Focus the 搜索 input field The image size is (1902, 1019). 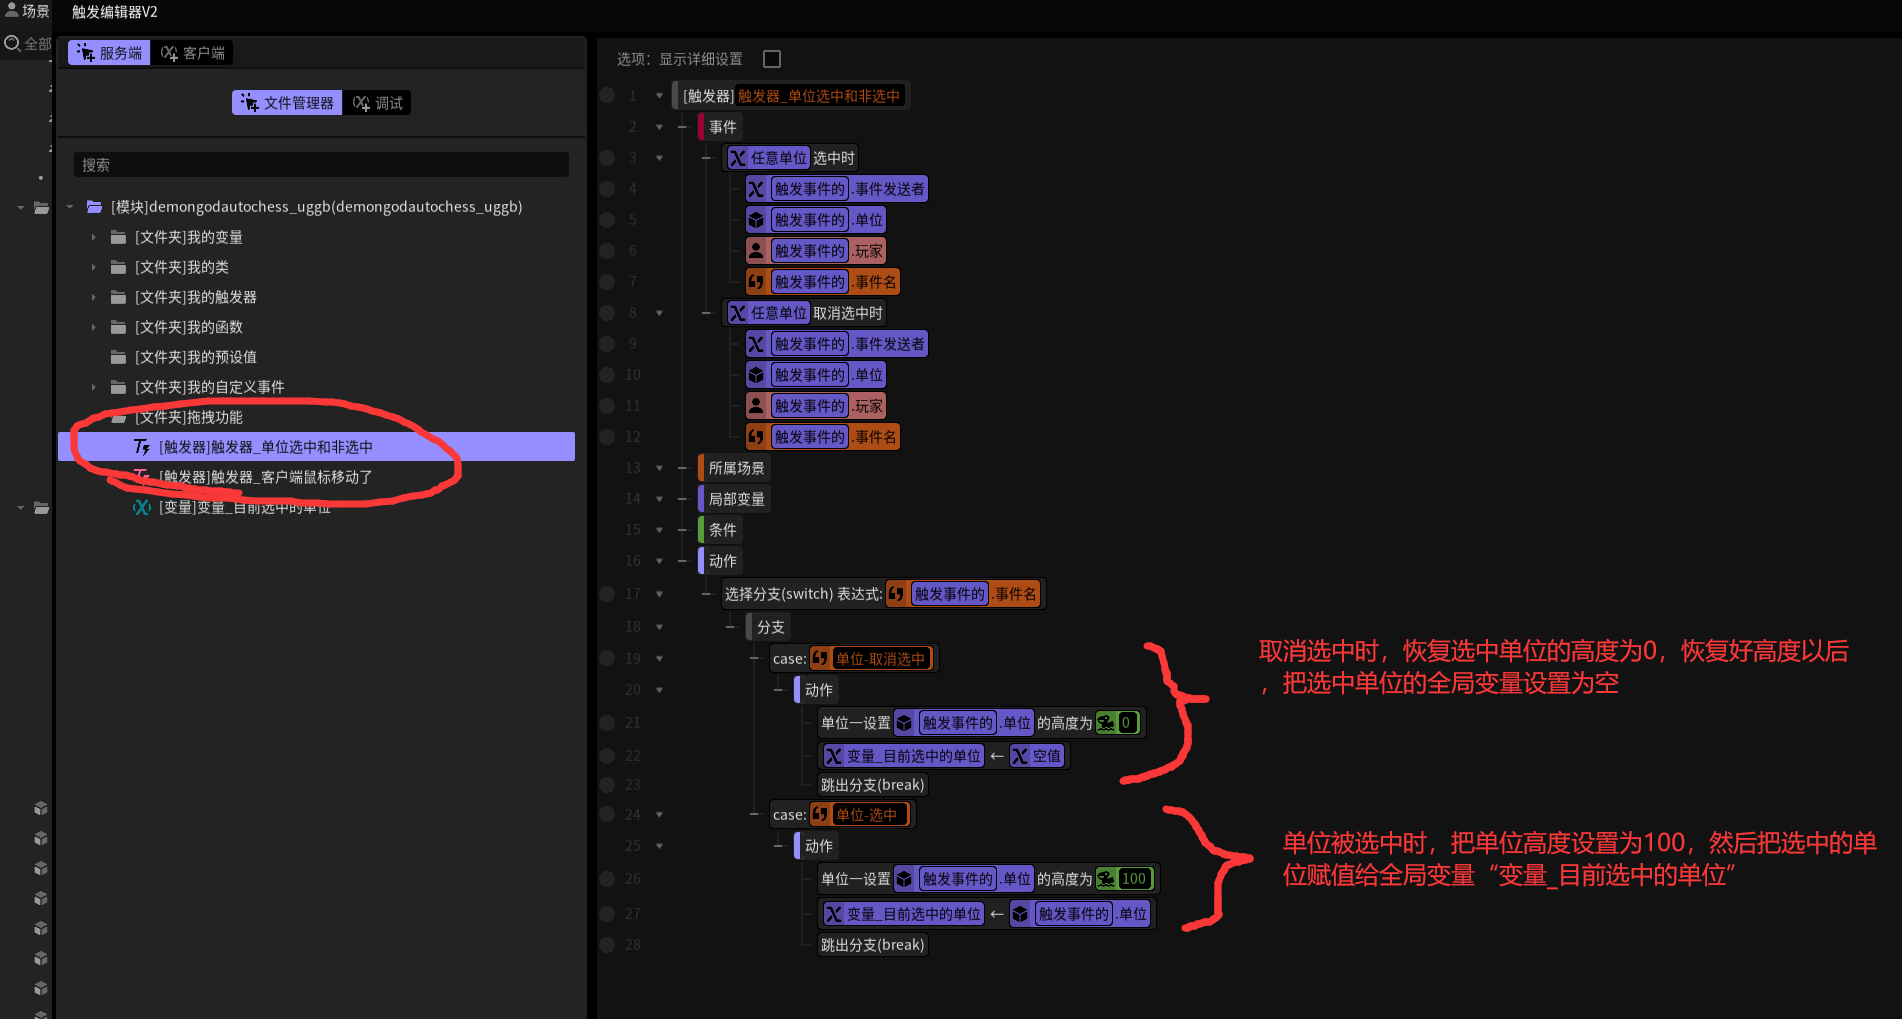[x=321, y=165]
